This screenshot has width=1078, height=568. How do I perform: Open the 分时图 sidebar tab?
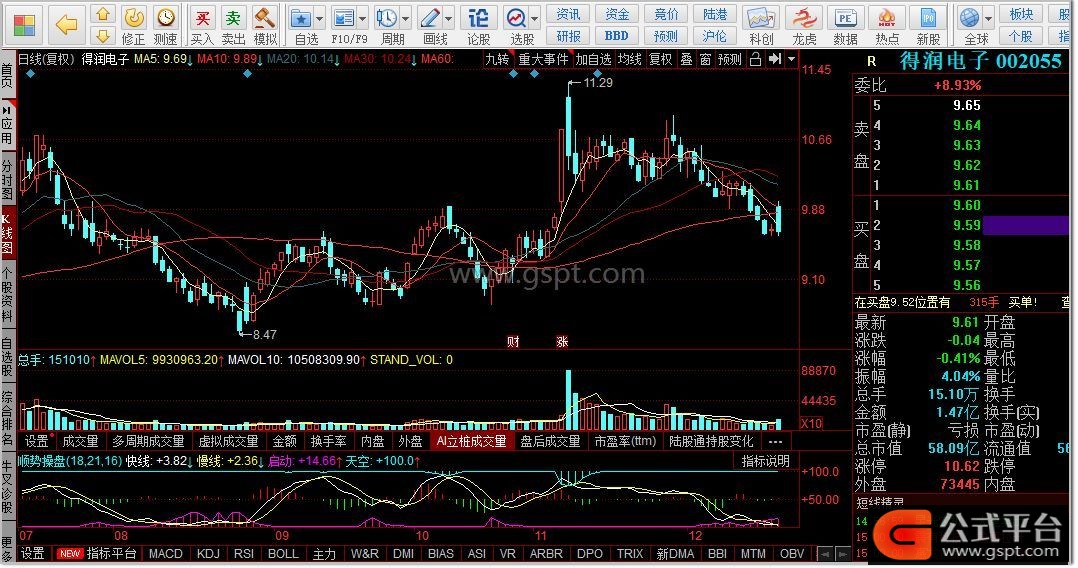click(7, 180)
